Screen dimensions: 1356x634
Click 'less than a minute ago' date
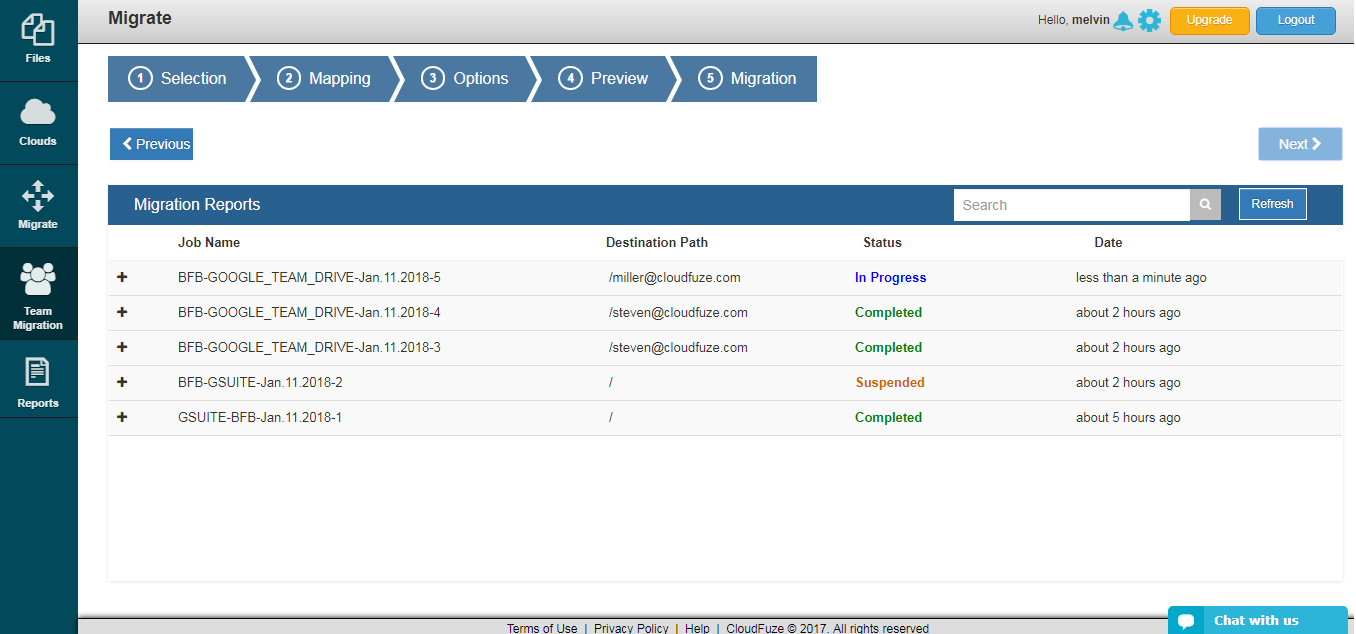(1141, 277)
